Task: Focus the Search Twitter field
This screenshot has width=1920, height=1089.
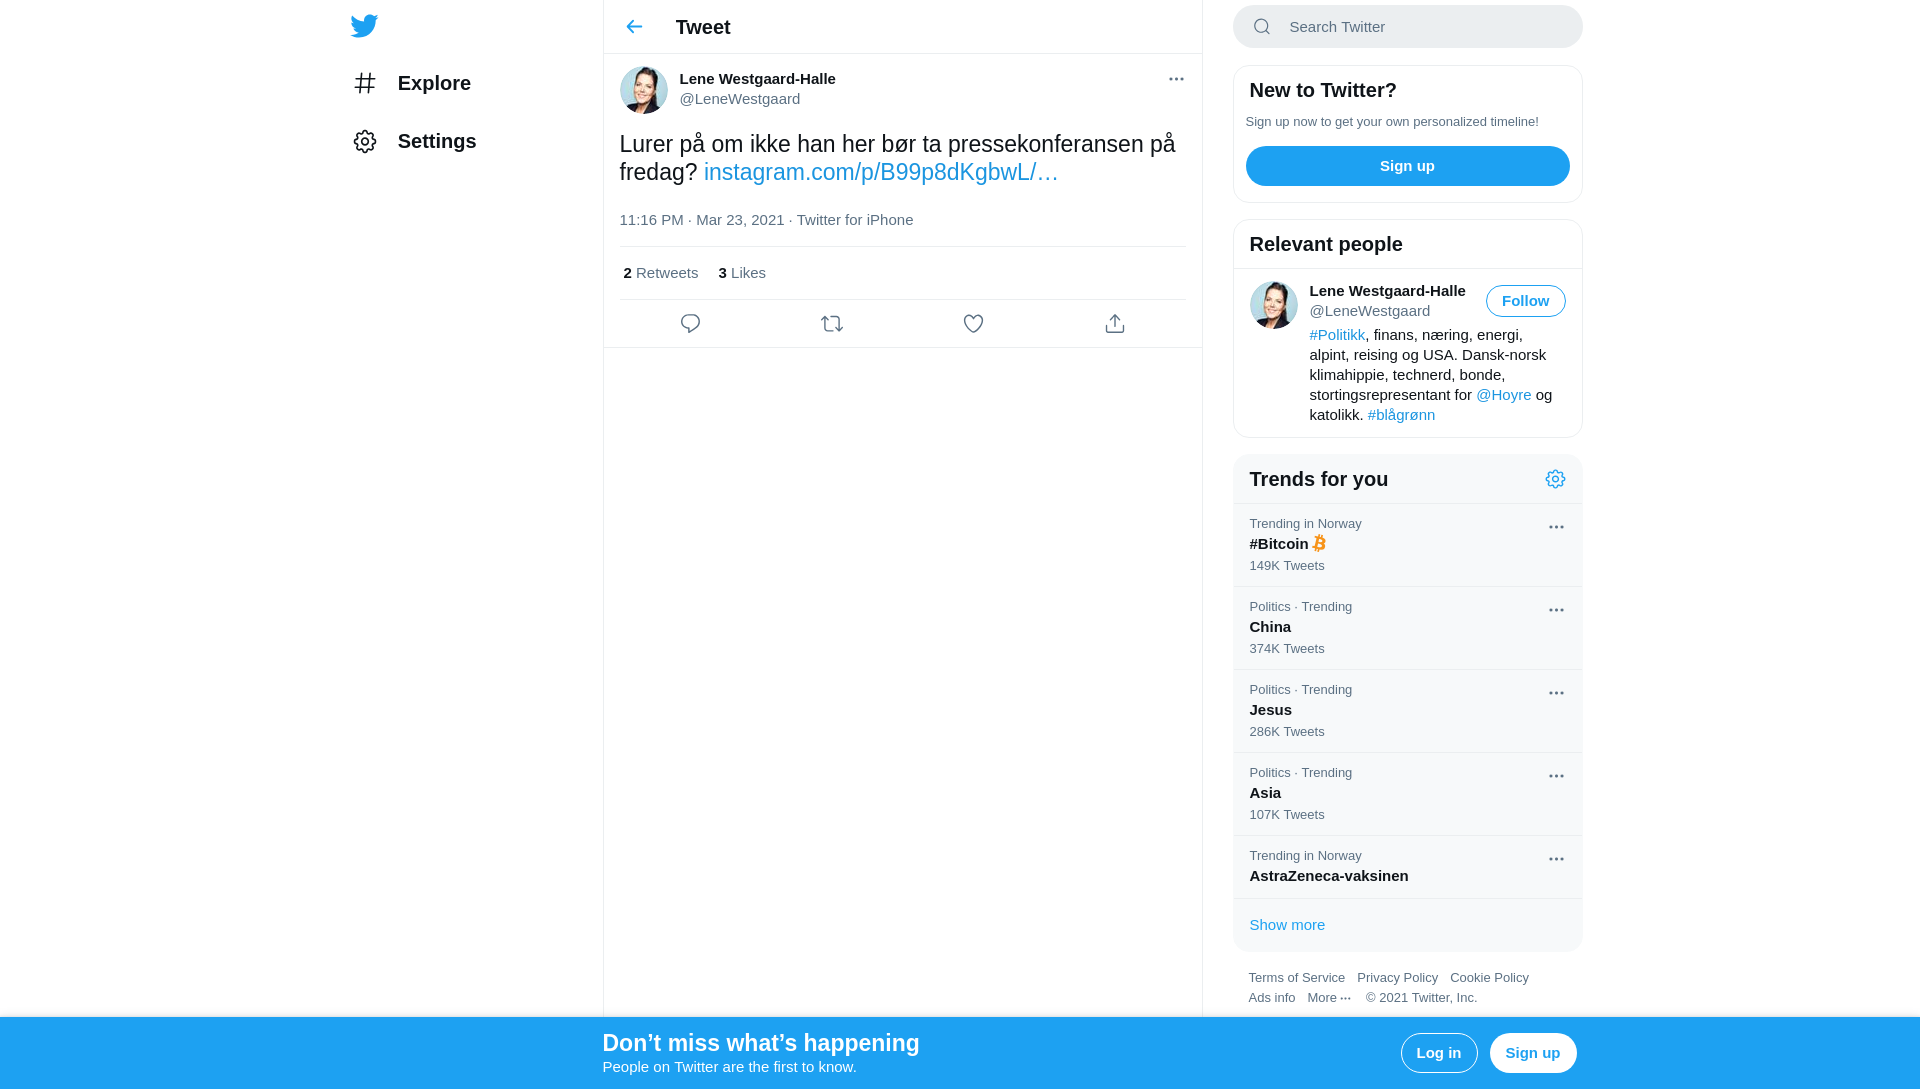Action: click(1407, 27)
